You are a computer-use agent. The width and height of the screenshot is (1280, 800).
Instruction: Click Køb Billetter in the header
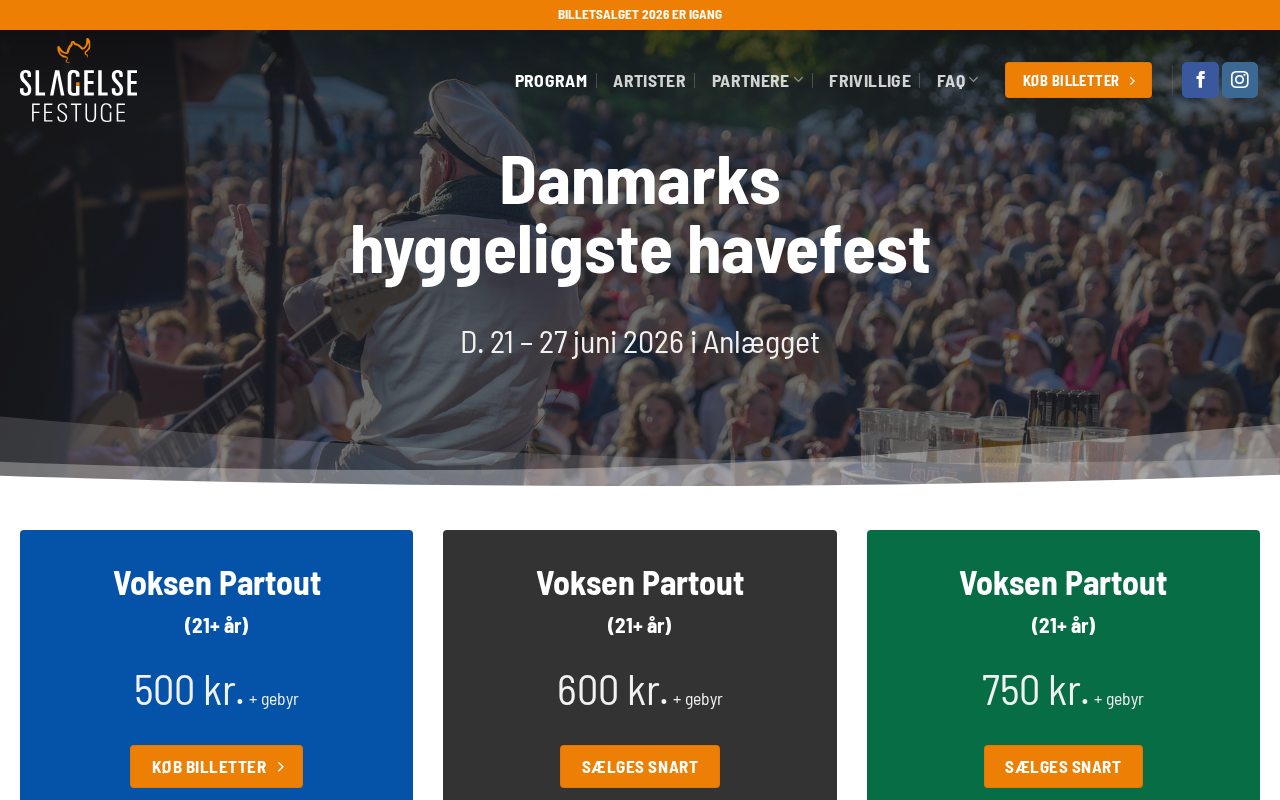(1078, 80)
